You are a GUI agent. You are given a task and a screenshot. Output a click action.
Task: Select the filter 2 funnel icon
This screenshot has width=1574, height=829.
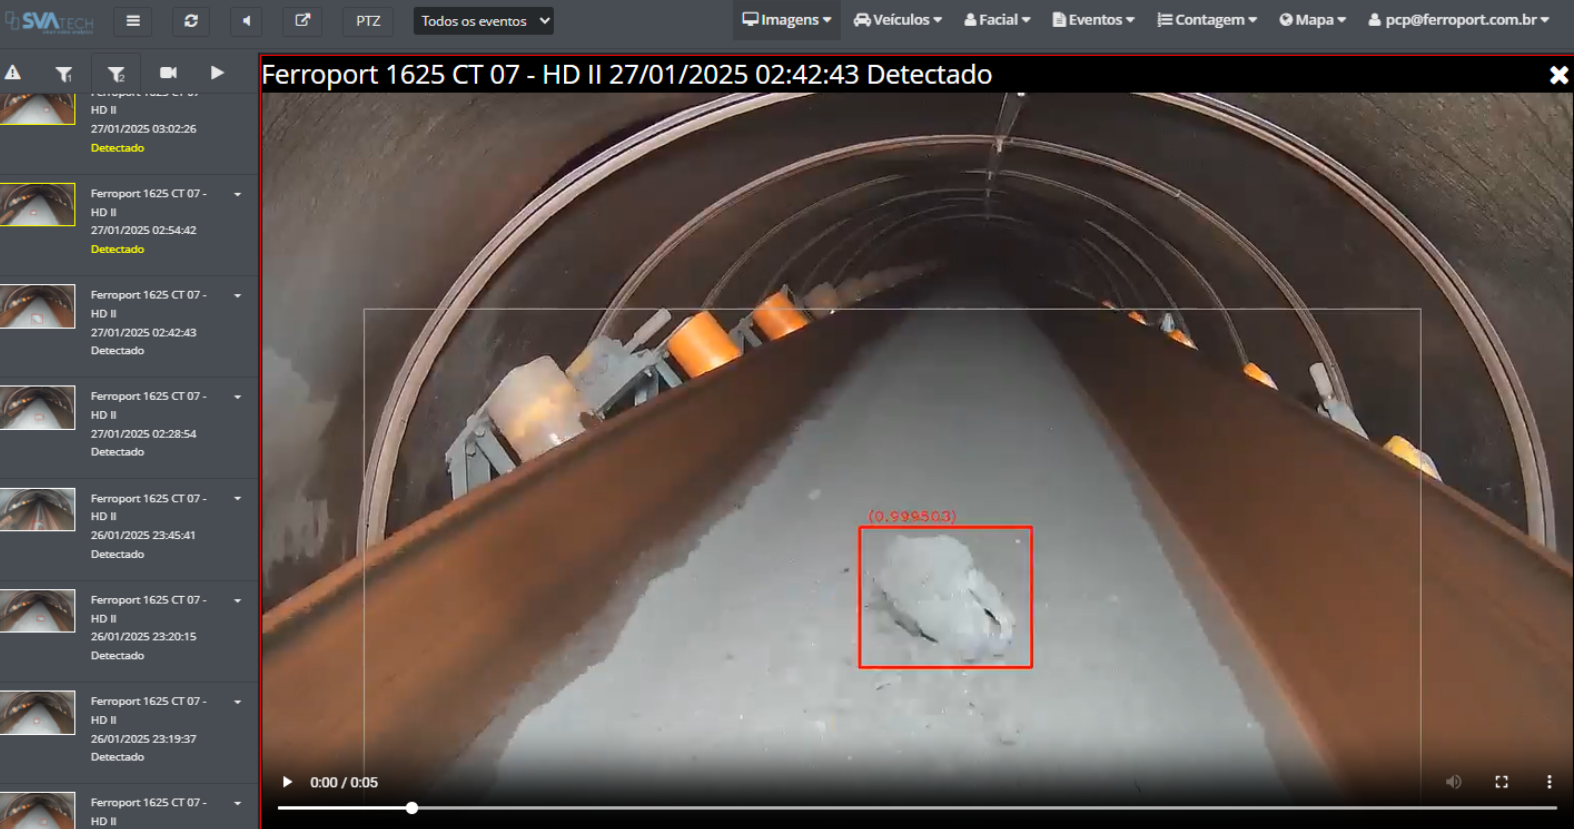coord(116,73)
